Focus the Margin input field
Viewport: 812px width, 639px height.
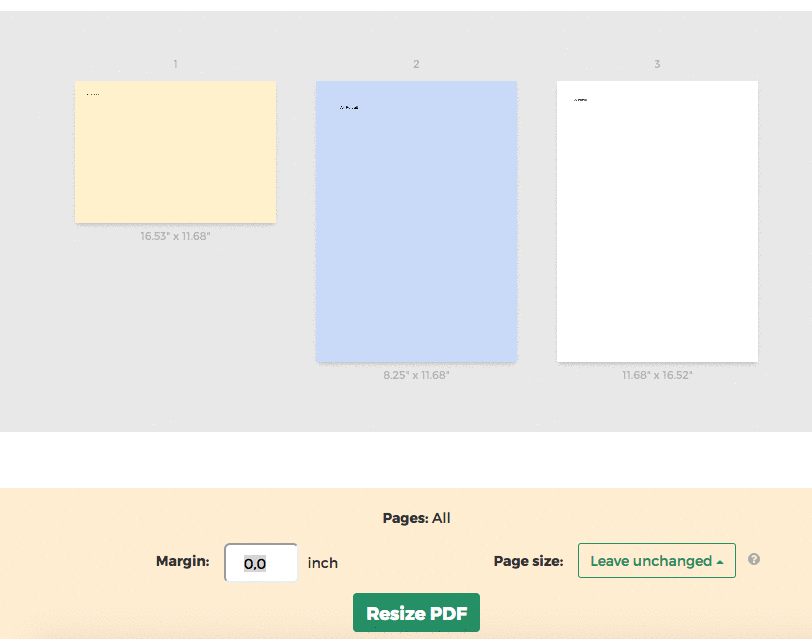coord(261,563)
